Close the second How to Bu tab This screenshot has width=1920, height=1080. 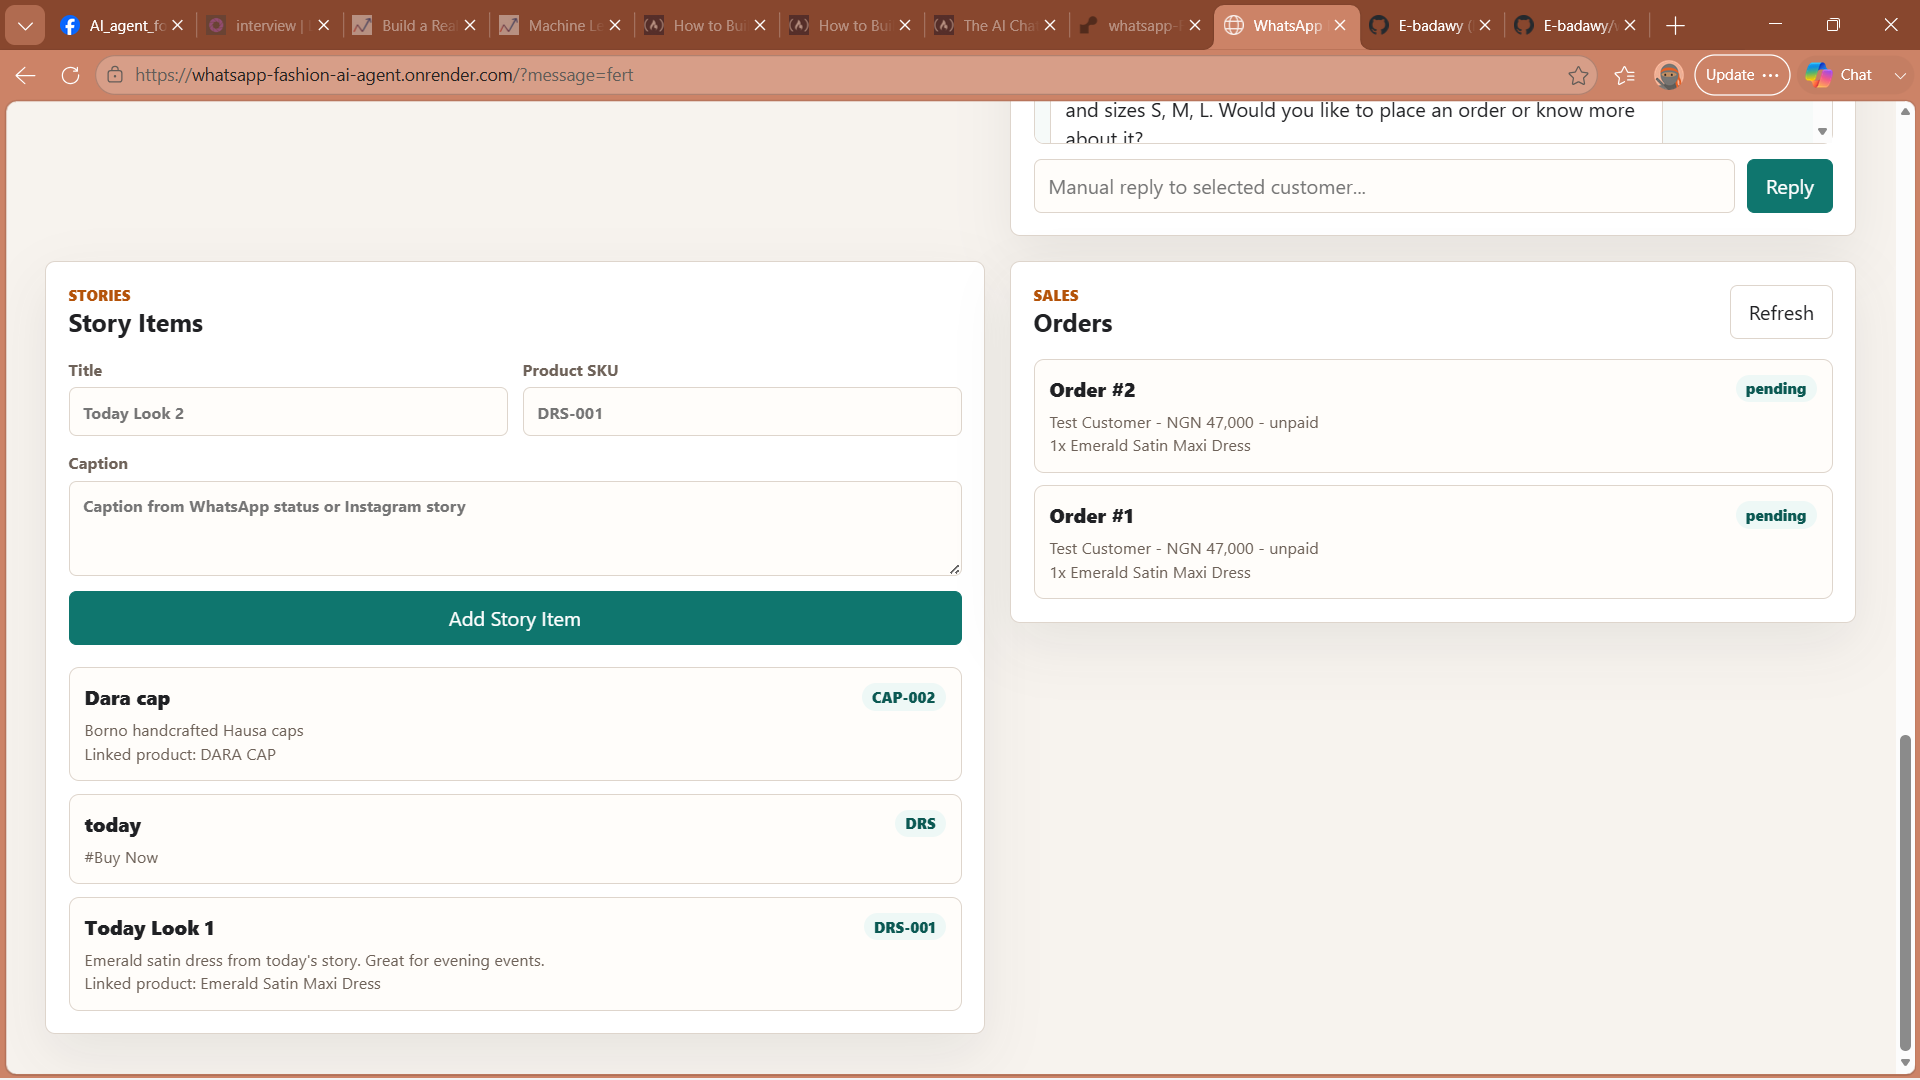pyautogui.click(x=905, y=25)
